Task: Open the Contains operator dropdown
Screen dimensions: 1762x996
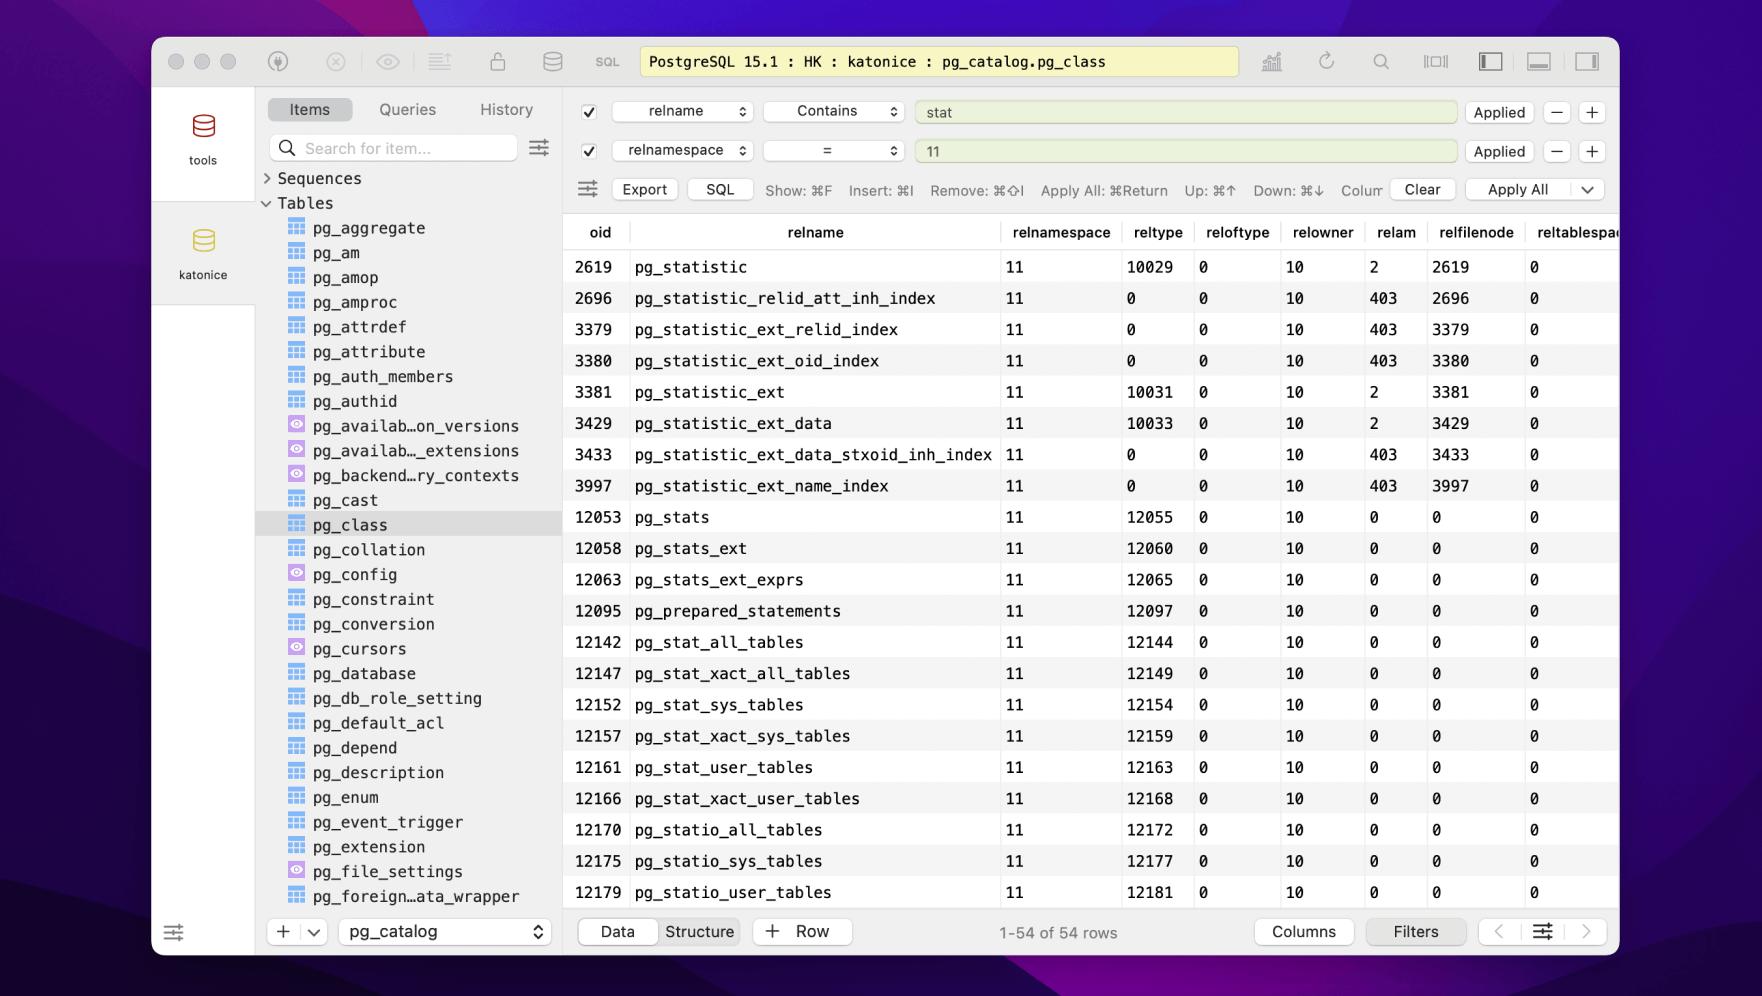Action: coord(833,111)
